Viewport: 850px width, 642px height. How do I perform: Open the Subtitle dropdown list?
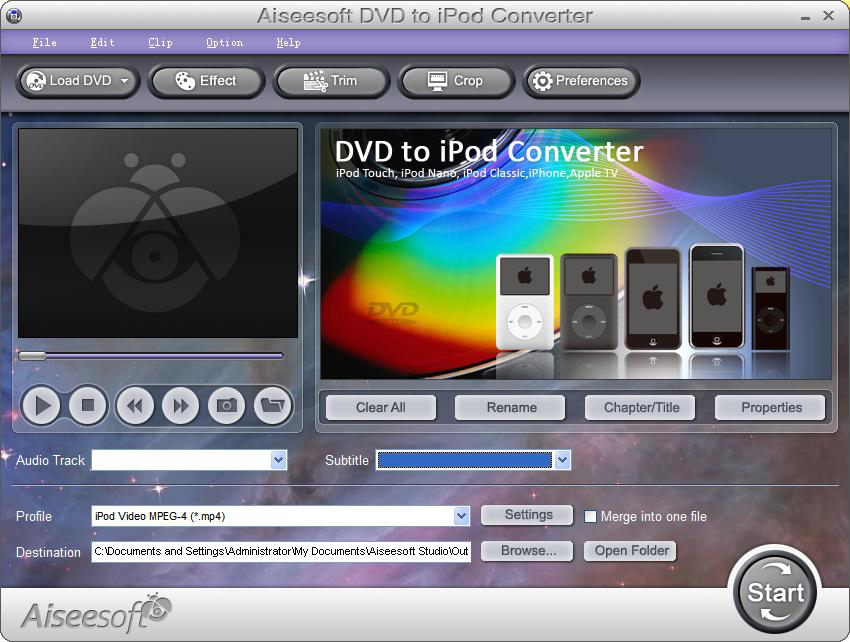coord(562,460)
